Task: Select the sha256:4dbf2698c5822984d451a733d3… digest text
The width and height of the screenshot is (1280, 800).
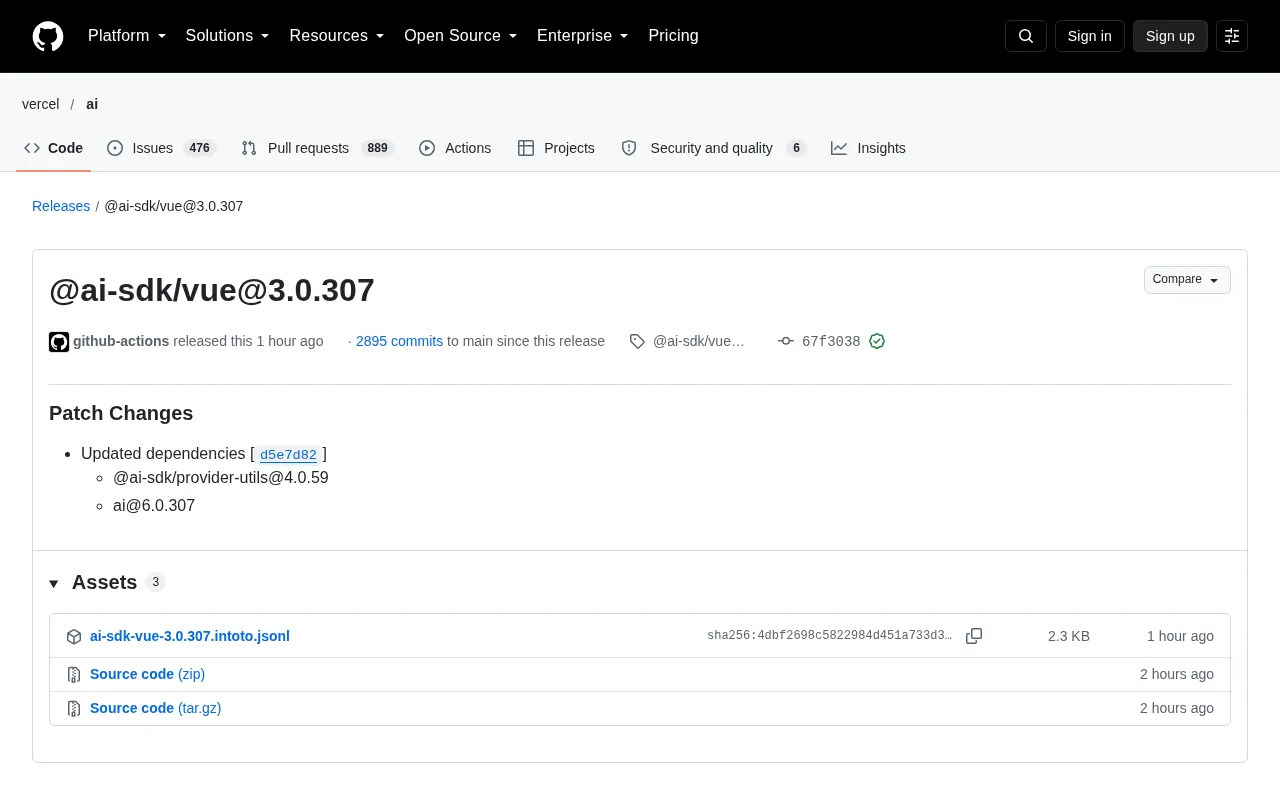Action: click(x=829, y=636)
